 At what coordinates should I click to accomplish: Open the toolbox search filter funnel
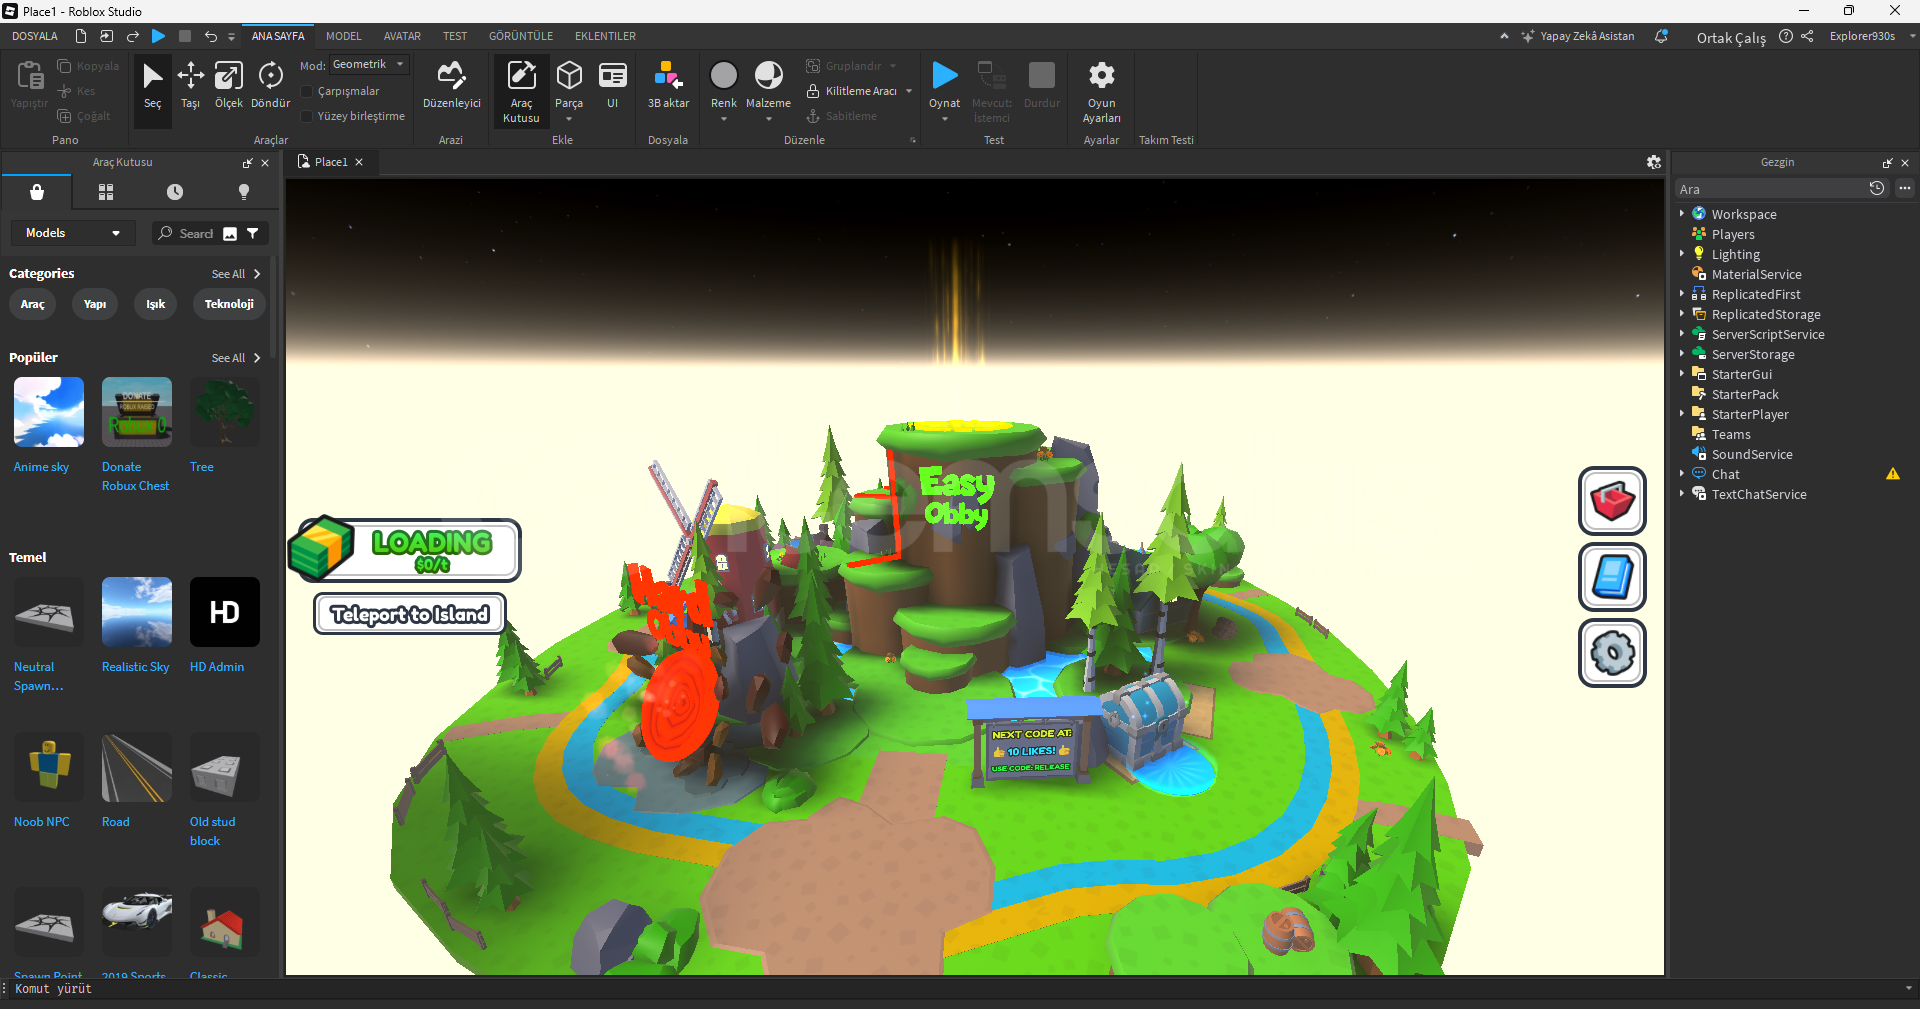[x=253, y=233]
